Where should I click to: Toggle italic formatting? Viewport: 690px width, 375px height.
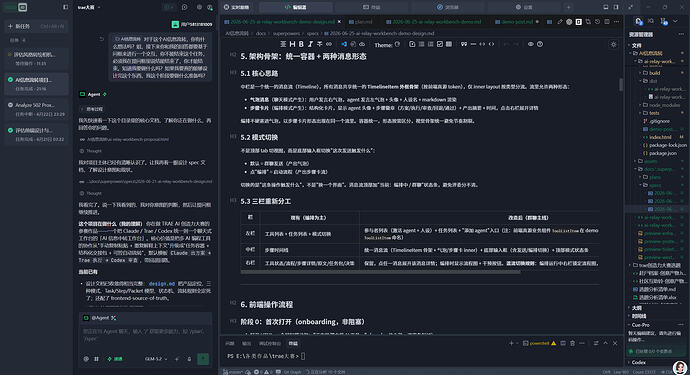pyautogui.click(x=310, y=44)
